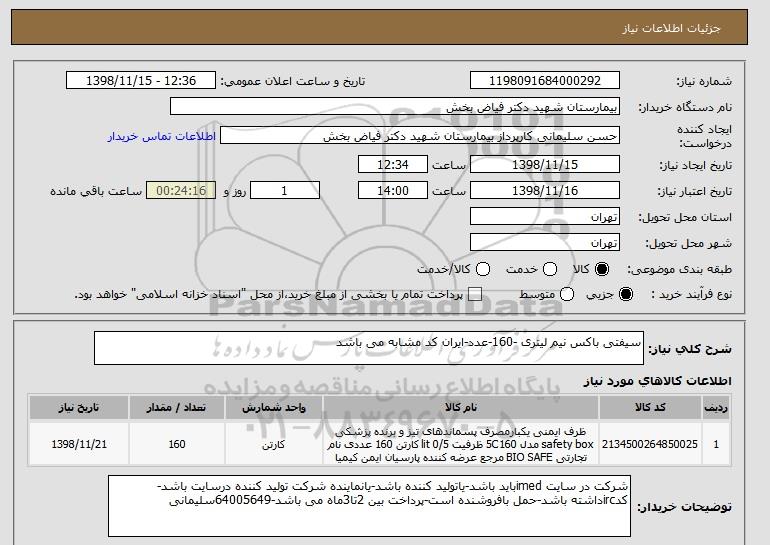Click the نام کالا column header
Viewport: 770px width, 545px height.
[461, 408]
